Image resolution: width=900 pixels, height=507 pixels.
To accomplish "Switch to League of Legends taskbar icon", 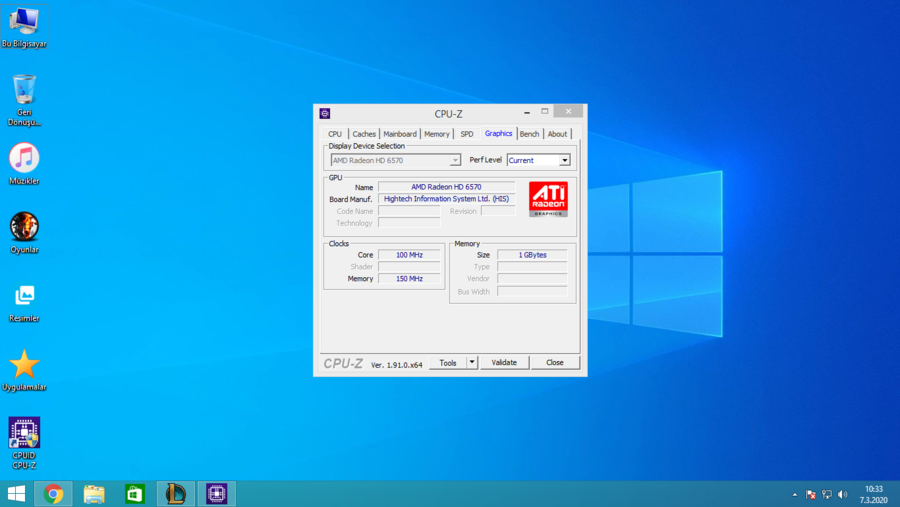I will coord(176,494).
